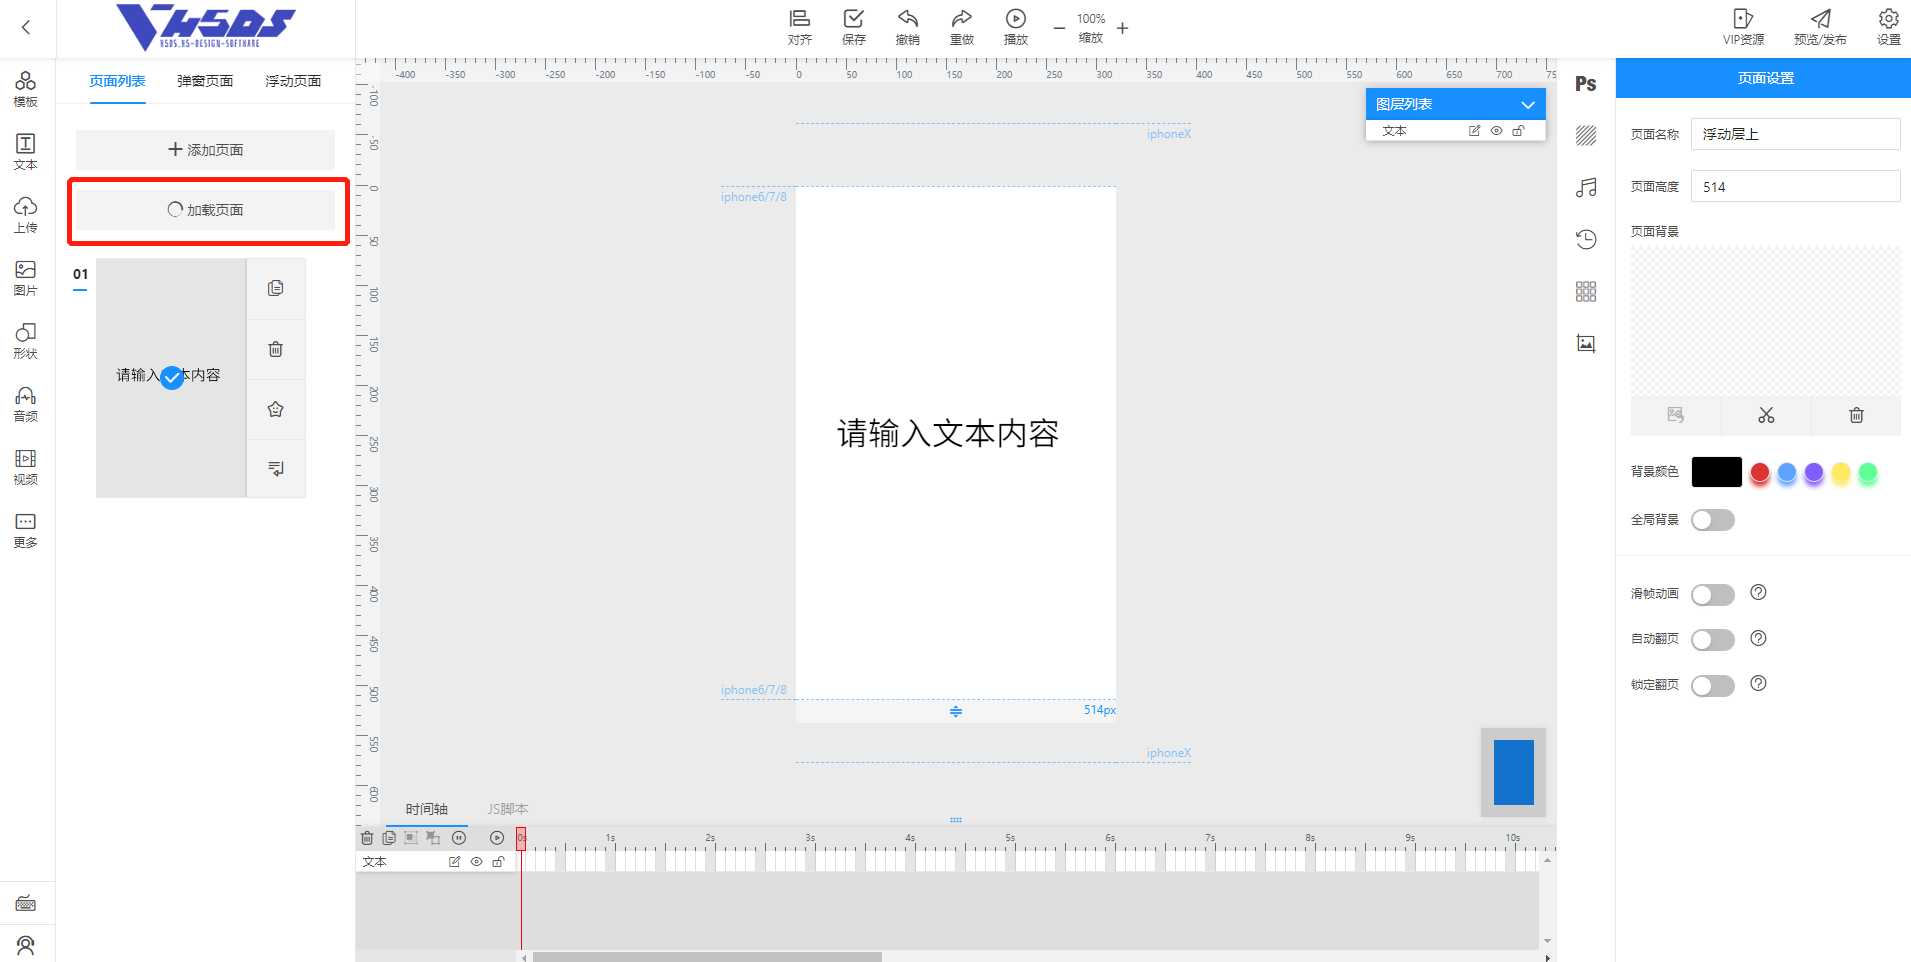The image size is (1911, 962).
Task: Choose the yellow background color
Action: [x=1841, y=473]
